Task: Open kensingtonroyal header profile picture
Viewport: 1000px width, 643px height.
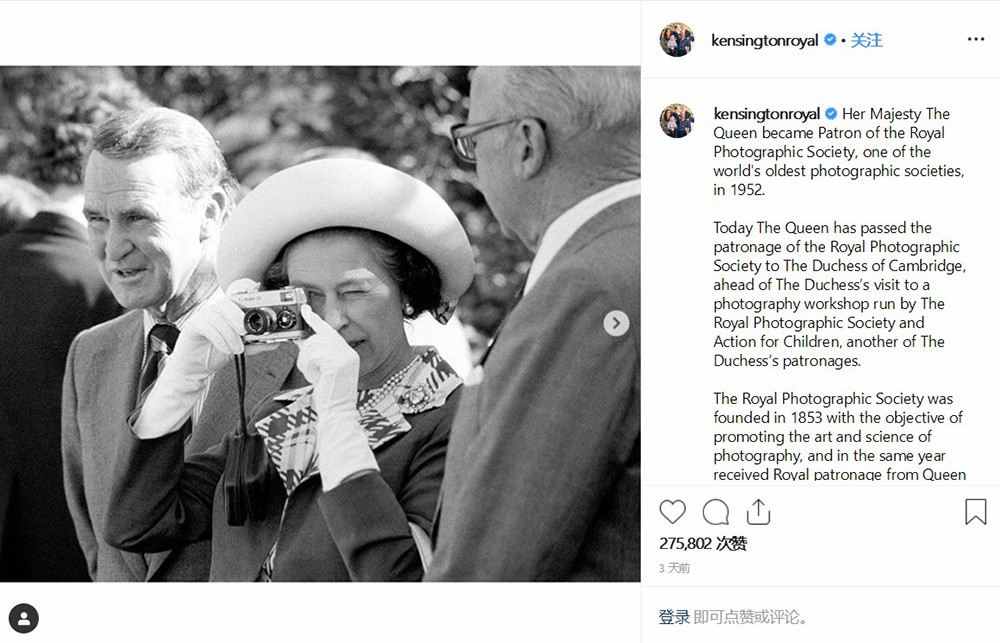Action: pyautogui.click(x=677, y=40)
